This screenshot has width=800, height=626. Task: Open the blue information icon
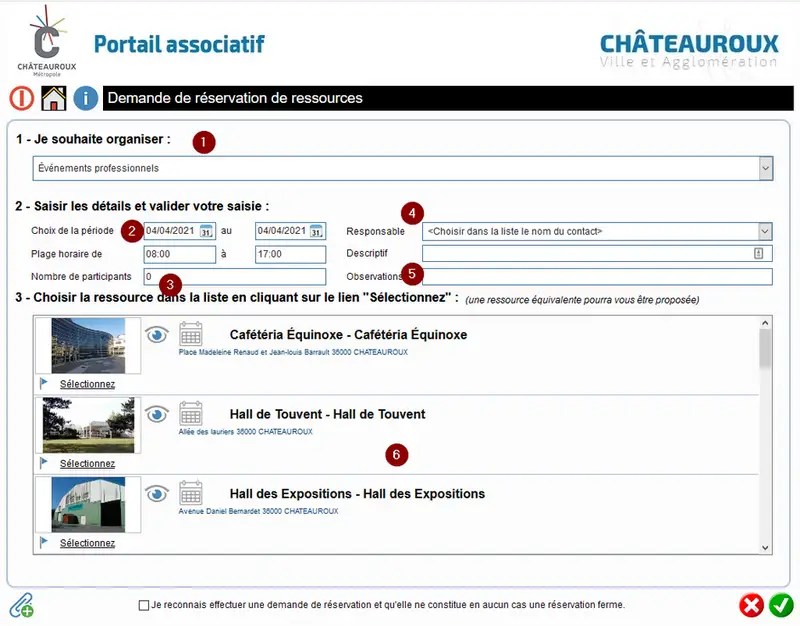click(86, 98)
